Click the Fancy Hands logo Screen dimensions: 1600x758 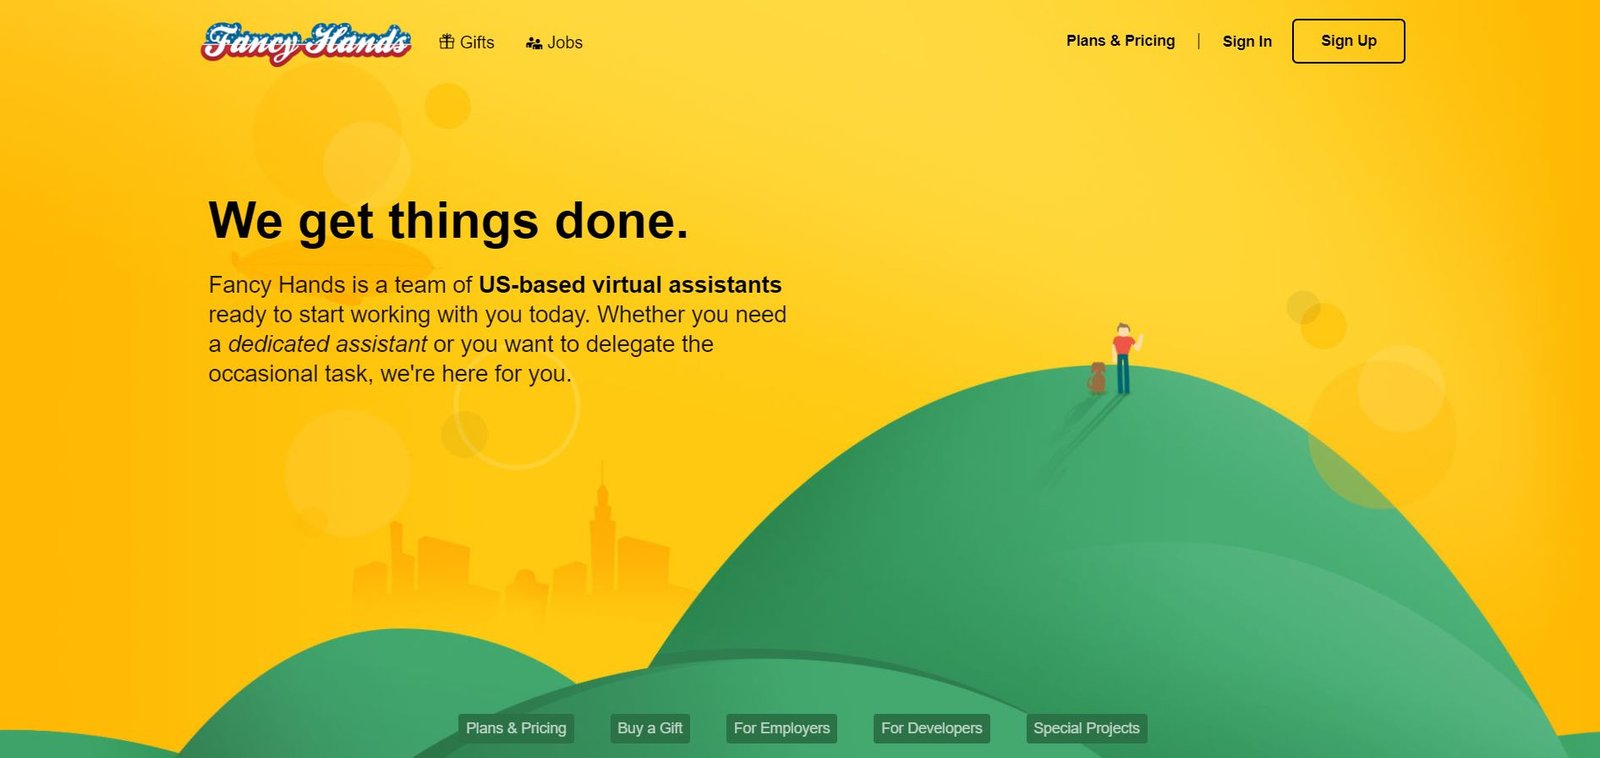306,43
